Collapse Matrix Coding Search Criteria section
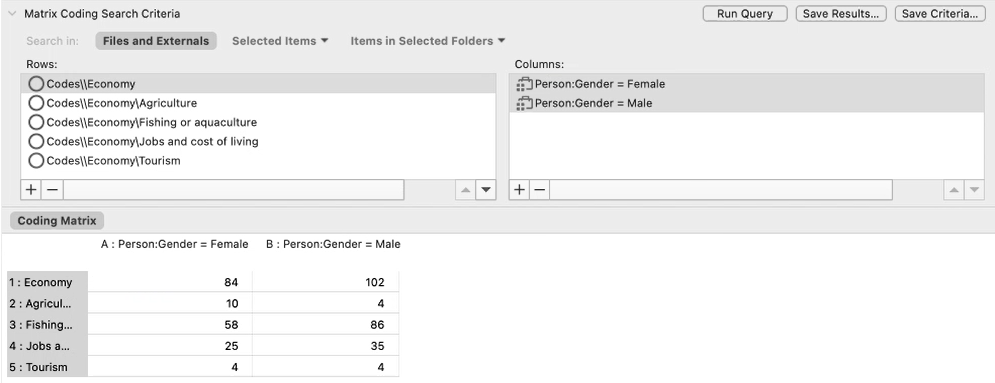 pos(11,13)
